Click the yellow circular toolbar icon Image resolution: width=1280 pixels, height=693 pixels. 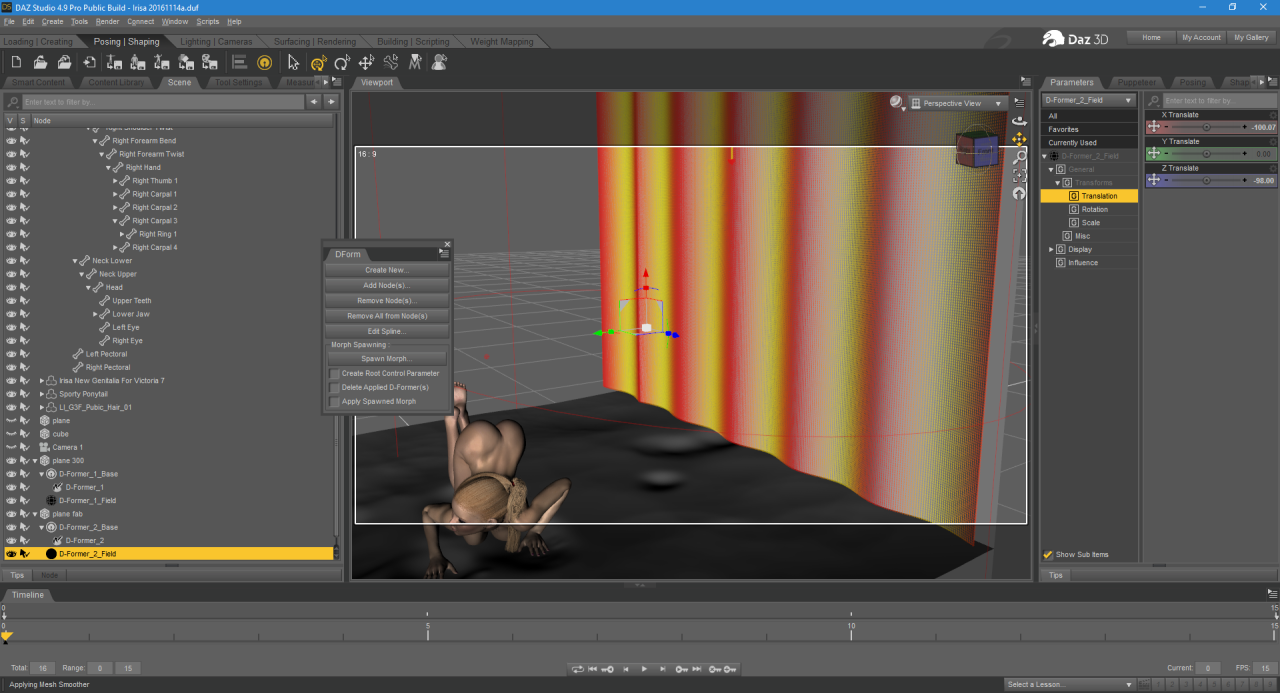tap(264, 63)
